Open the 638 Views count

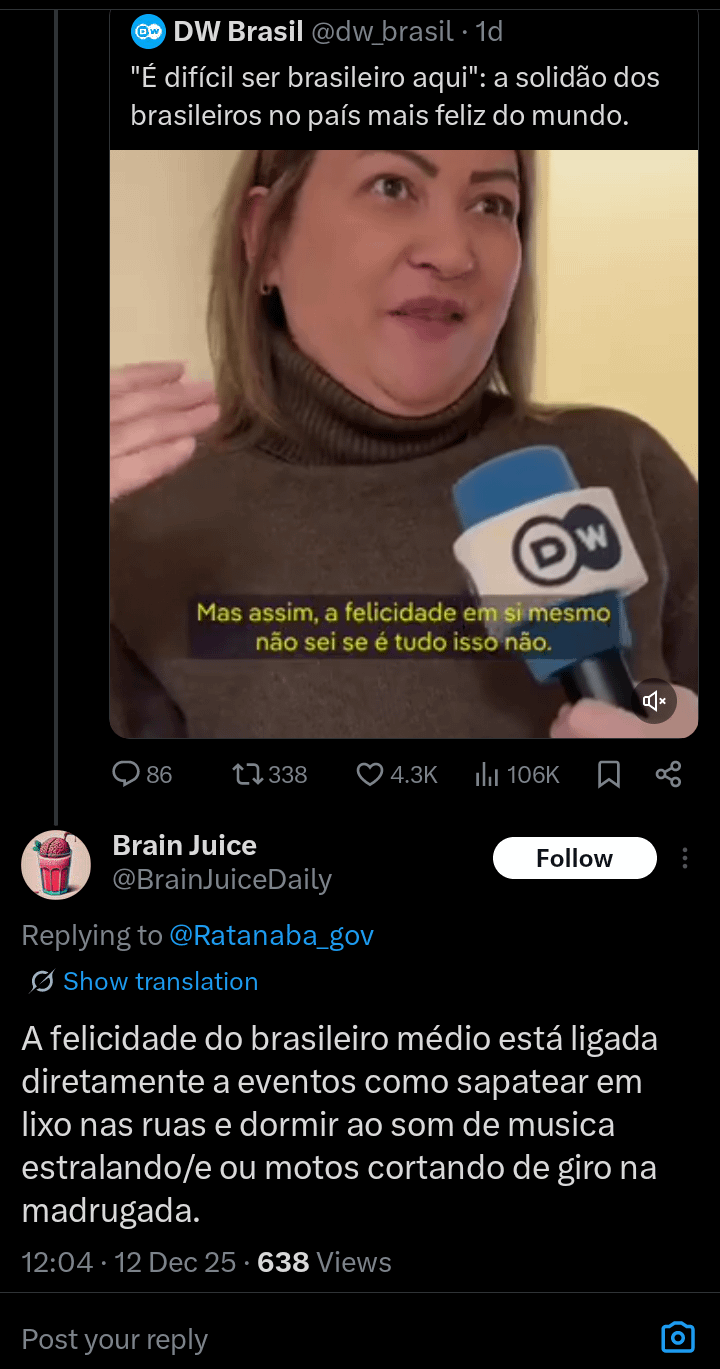pyautogui.click(x=324, y=1262)
